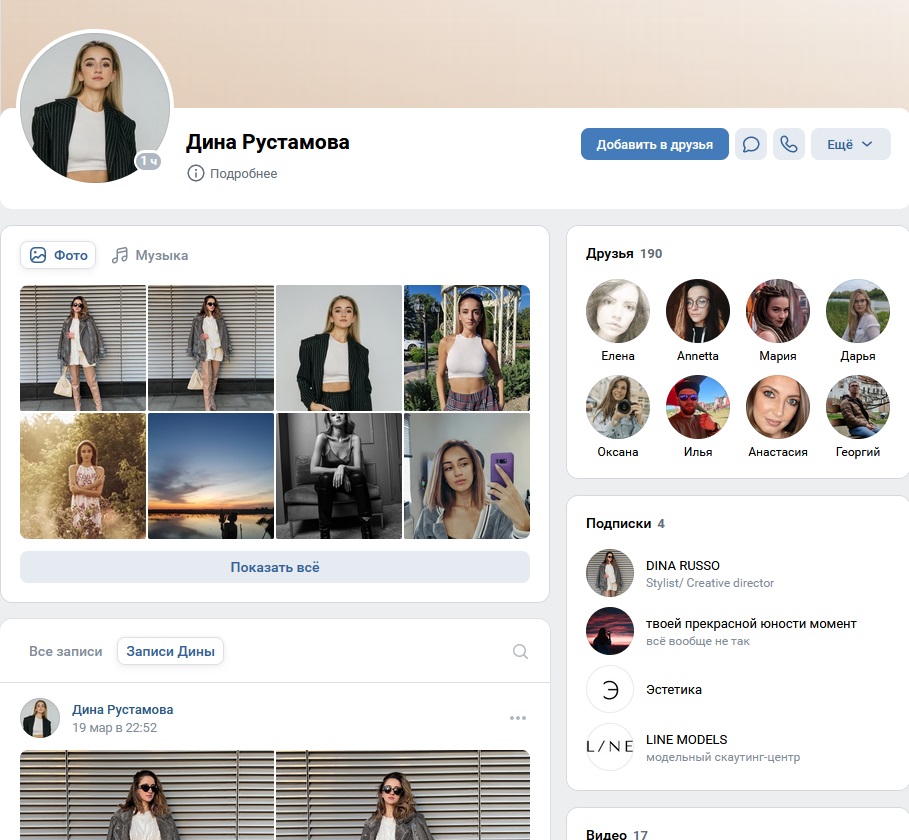Open the sunset community avatar
909x840 pixels.
(609, 631)
